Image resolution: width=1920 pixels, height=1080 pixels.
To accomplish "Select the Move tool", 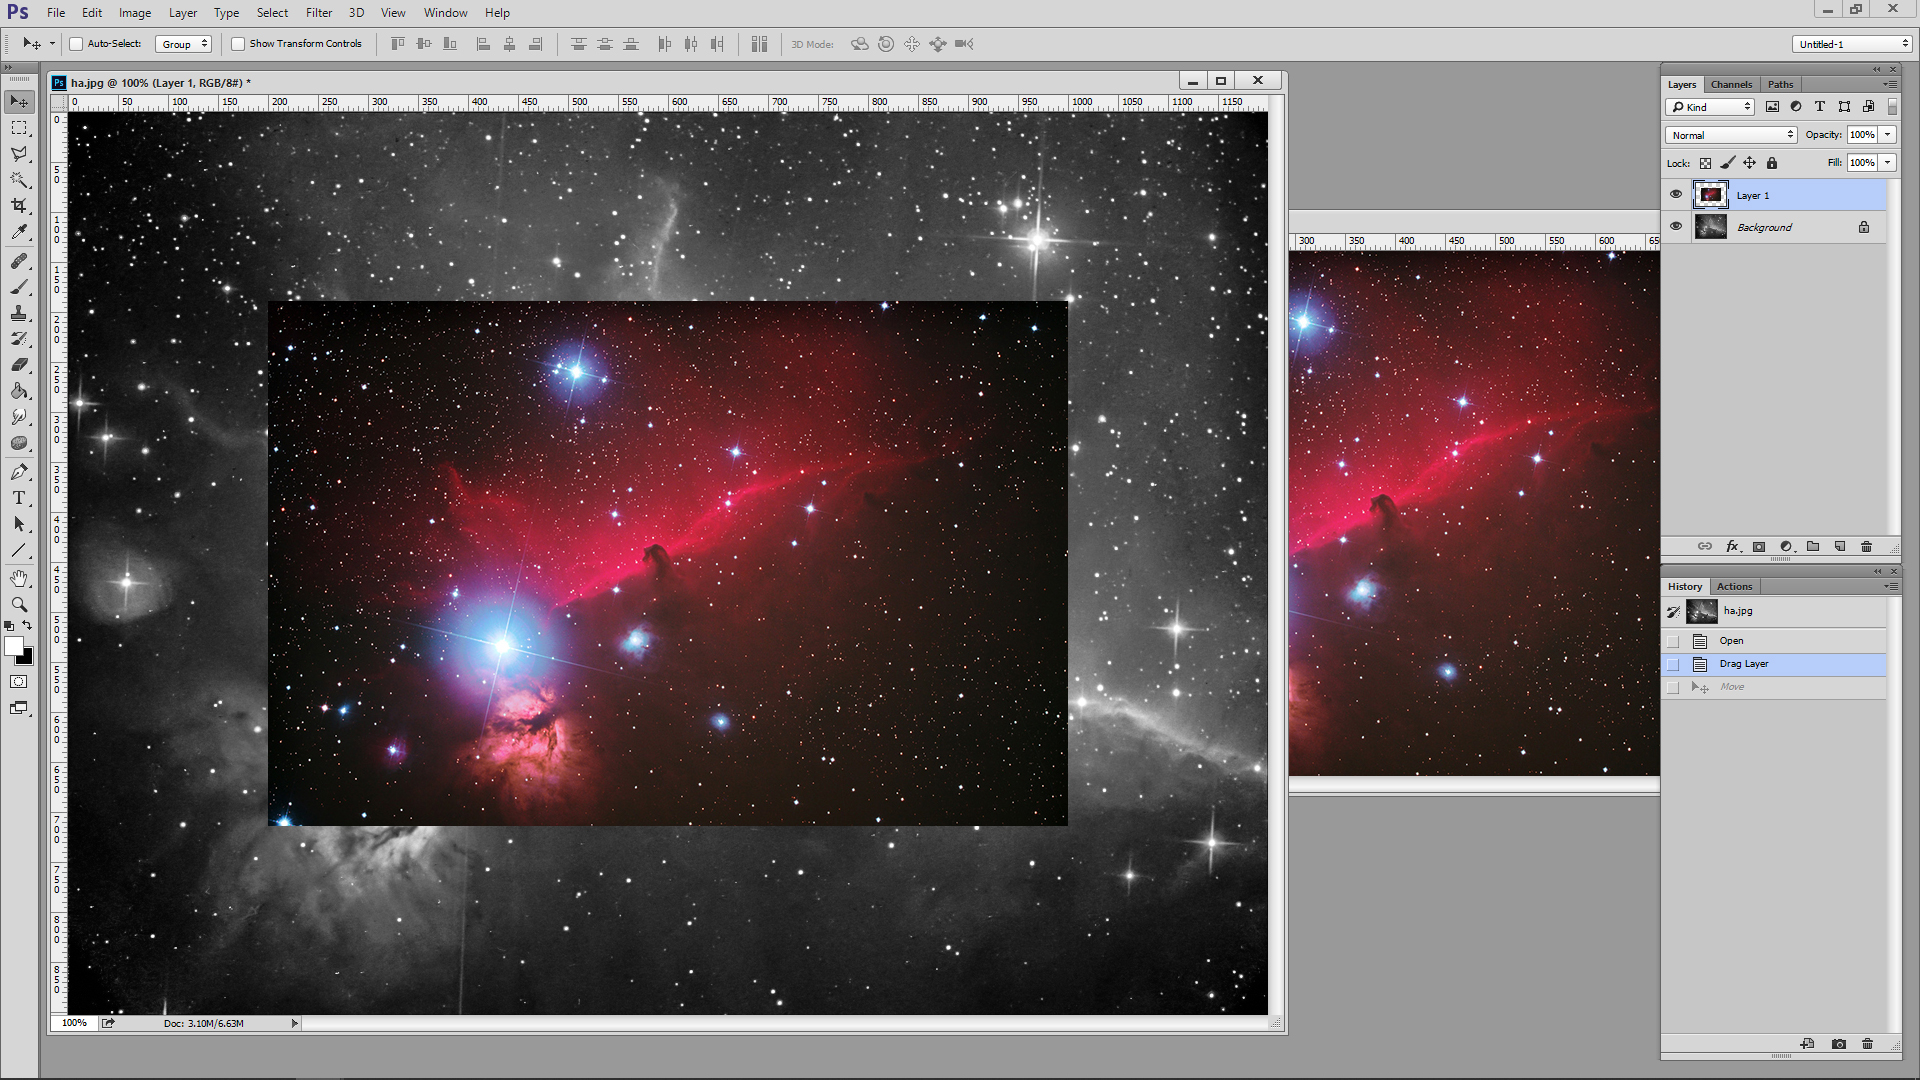I will pos(19,102).
